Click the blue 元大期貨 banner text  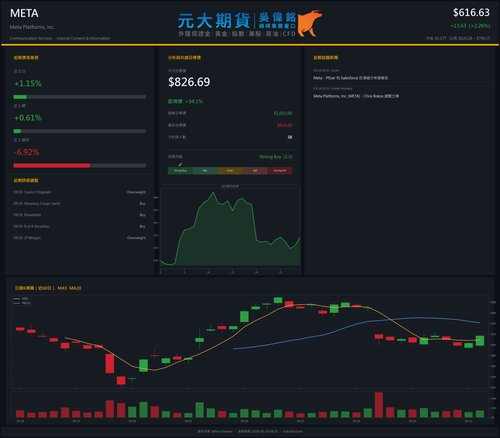[x=214, y=21]
